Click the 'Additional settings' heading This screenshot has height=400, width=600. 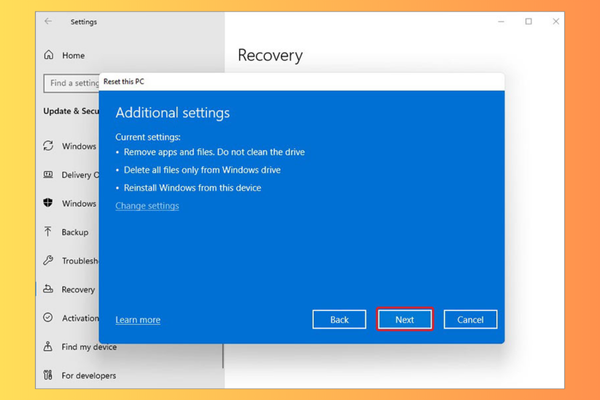173,113
